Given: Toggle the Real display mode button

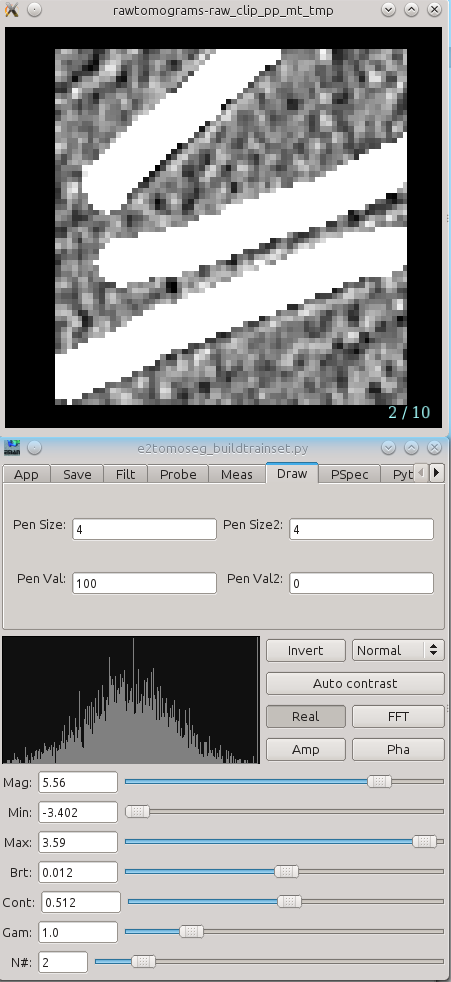Looking at the screenshot, I should pyautogui.click(x=306, y=716).
